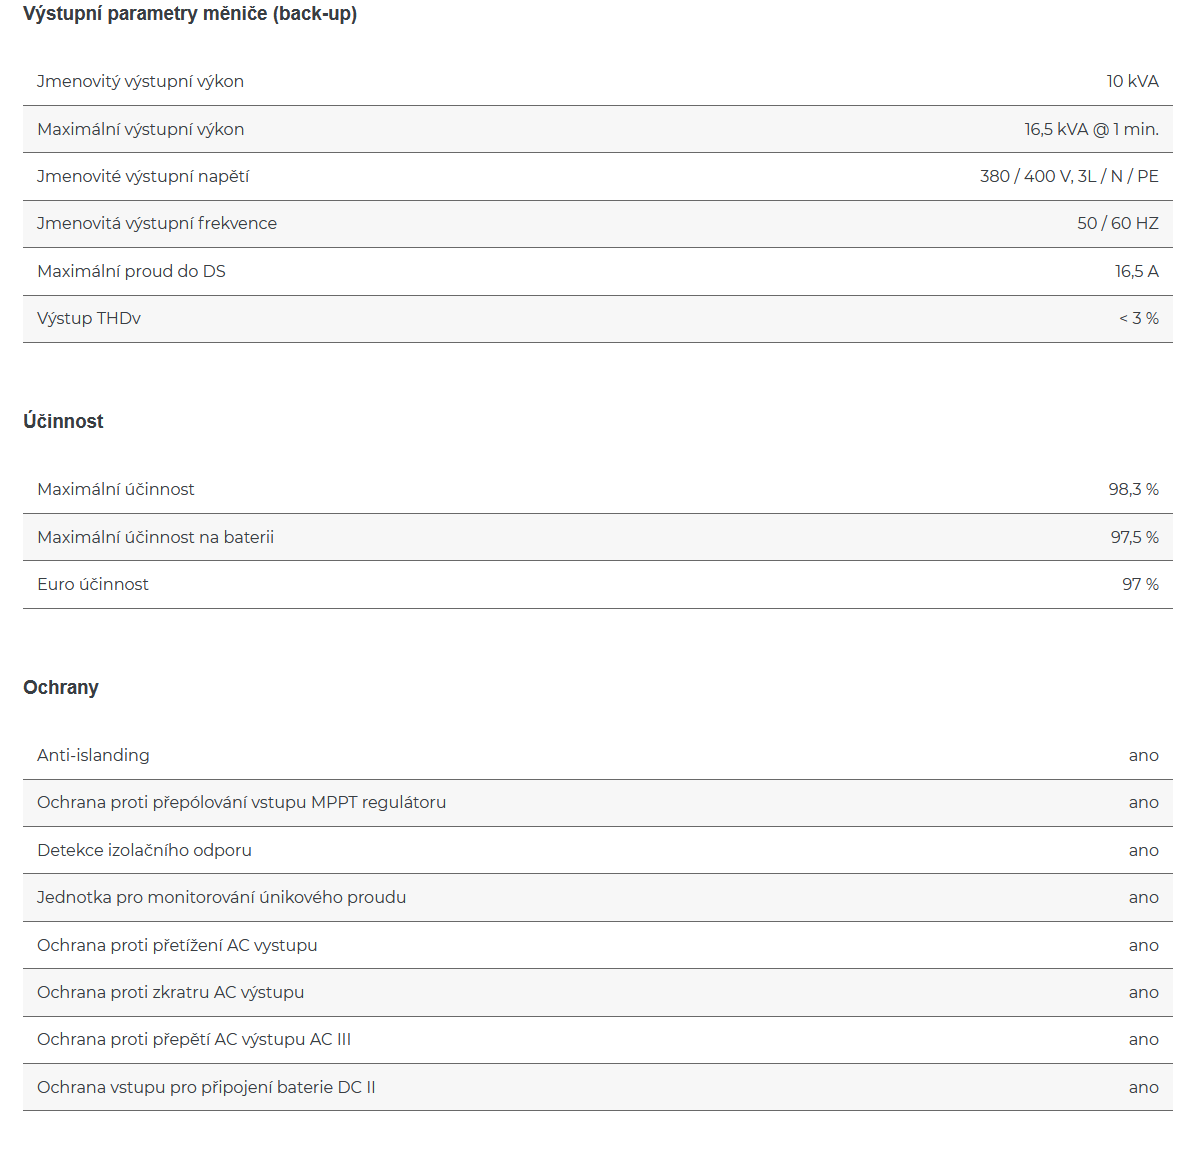Select the "Jmenovitý výstupní výkon" row label
1196x1150 pixels.
click(140, 82)
